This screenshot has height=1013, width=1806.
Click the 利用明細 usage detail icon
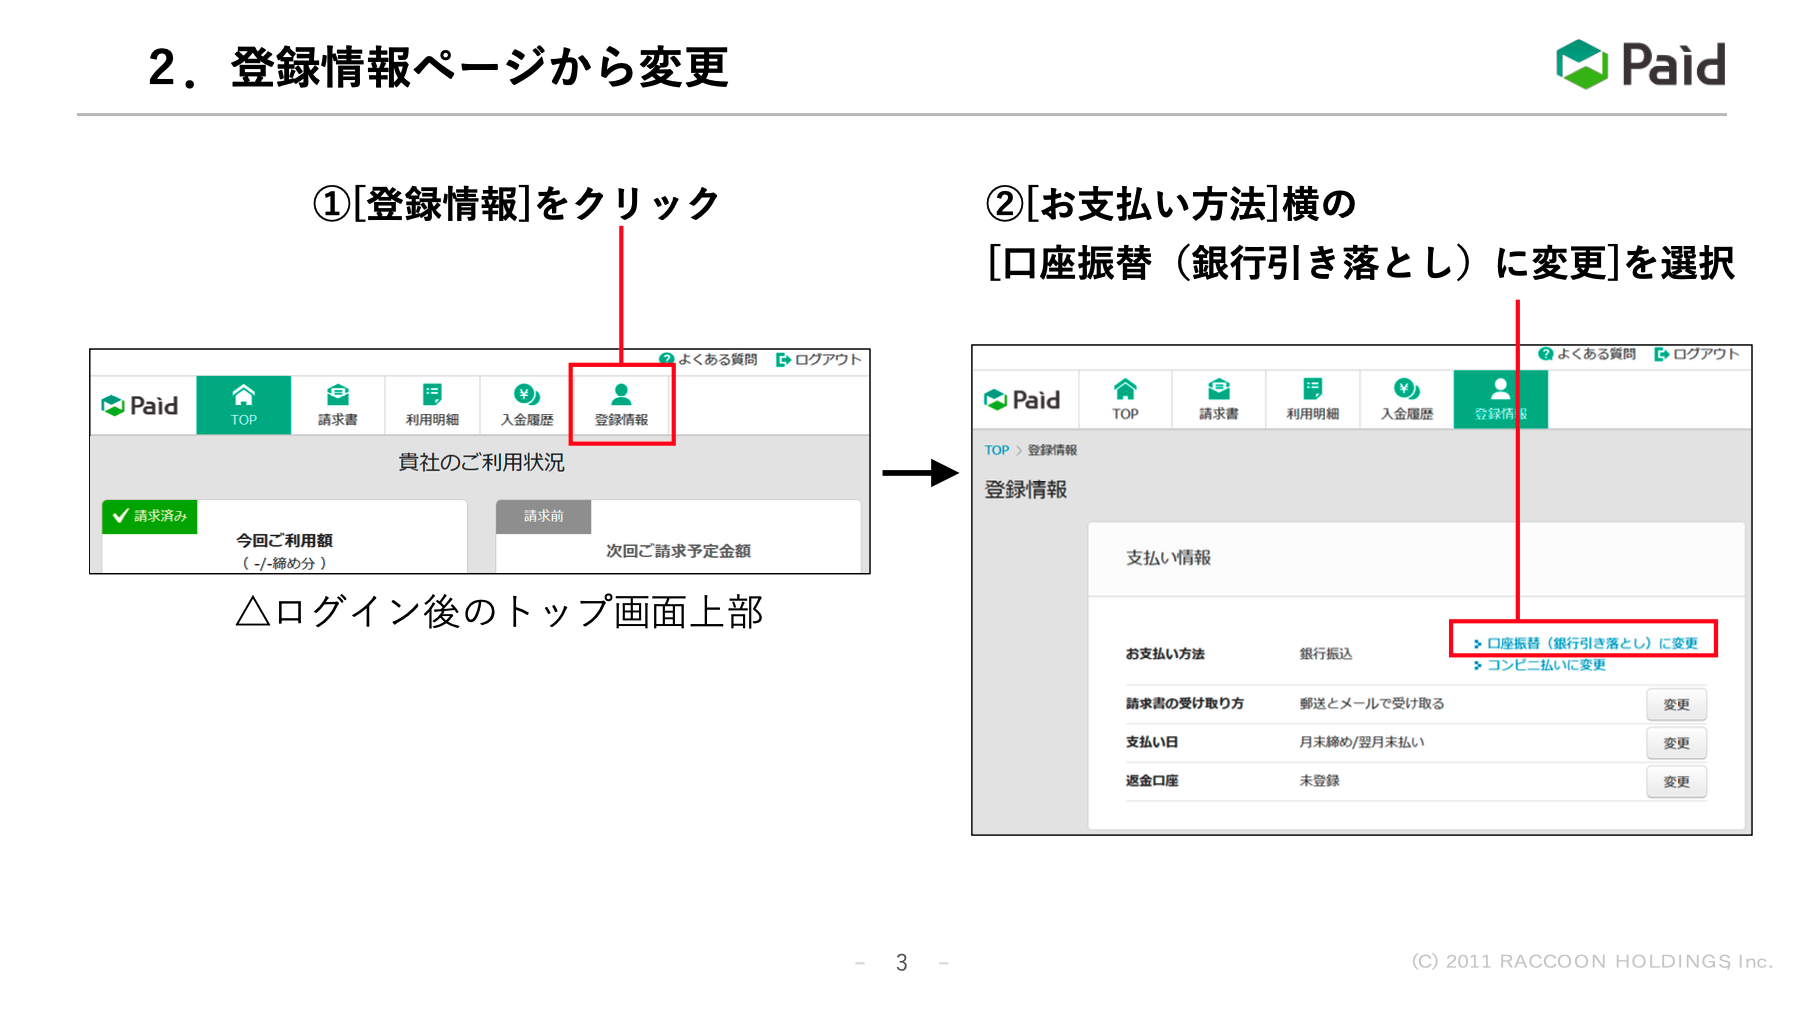[x=432, y=393]
